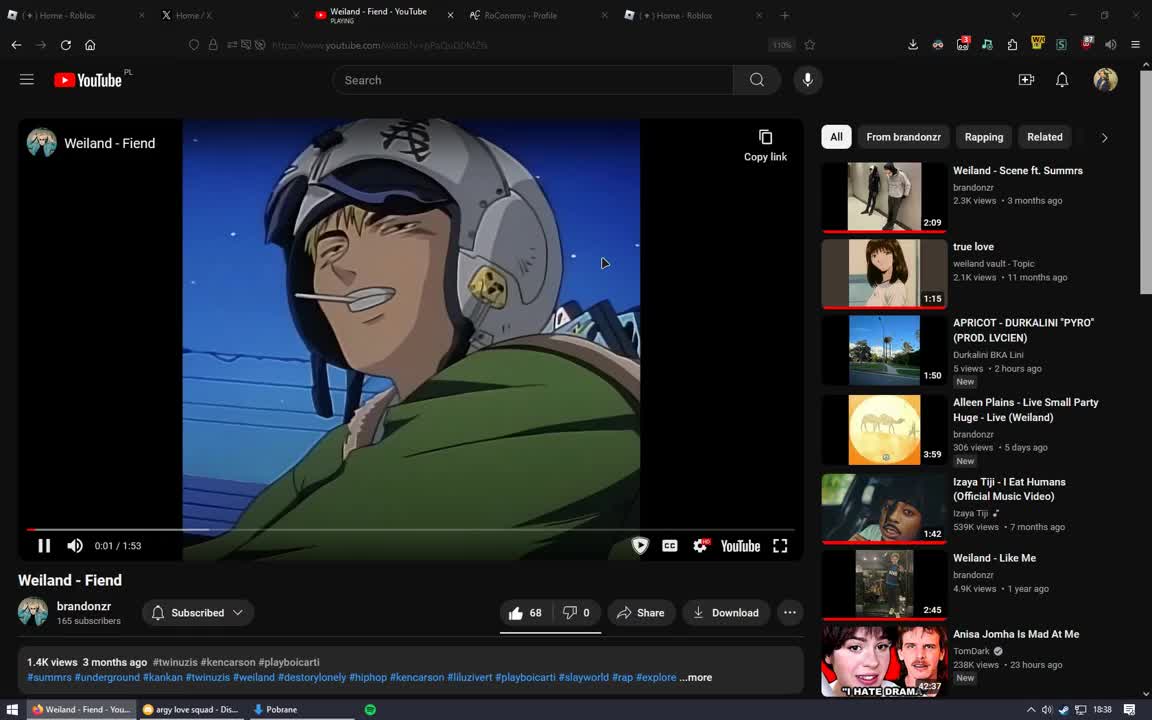Open Anisa Jomha Is Mad At Me

pyautogui.click(x=1016, y=634)
